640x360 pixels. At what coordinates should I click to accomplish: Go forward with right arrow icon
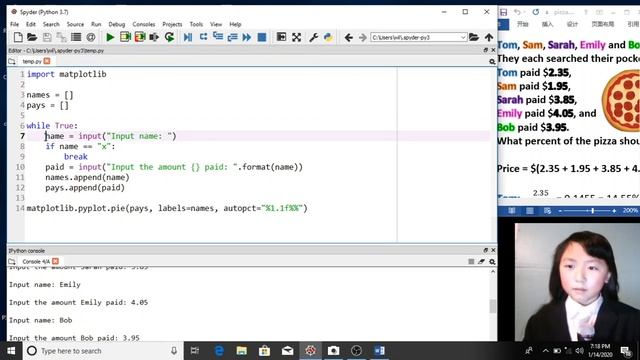[x=362, y=38]
